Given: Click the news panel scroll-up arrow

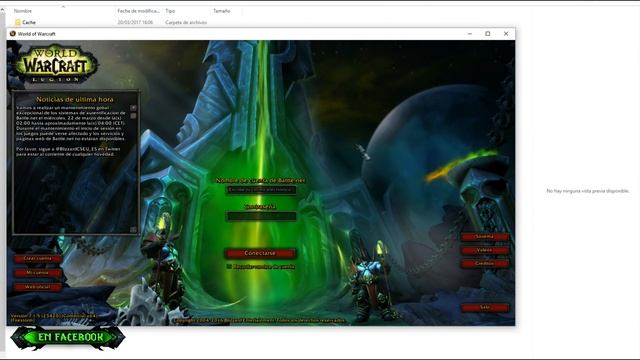Looking at the screenshot, I should (x=133, y=108).
